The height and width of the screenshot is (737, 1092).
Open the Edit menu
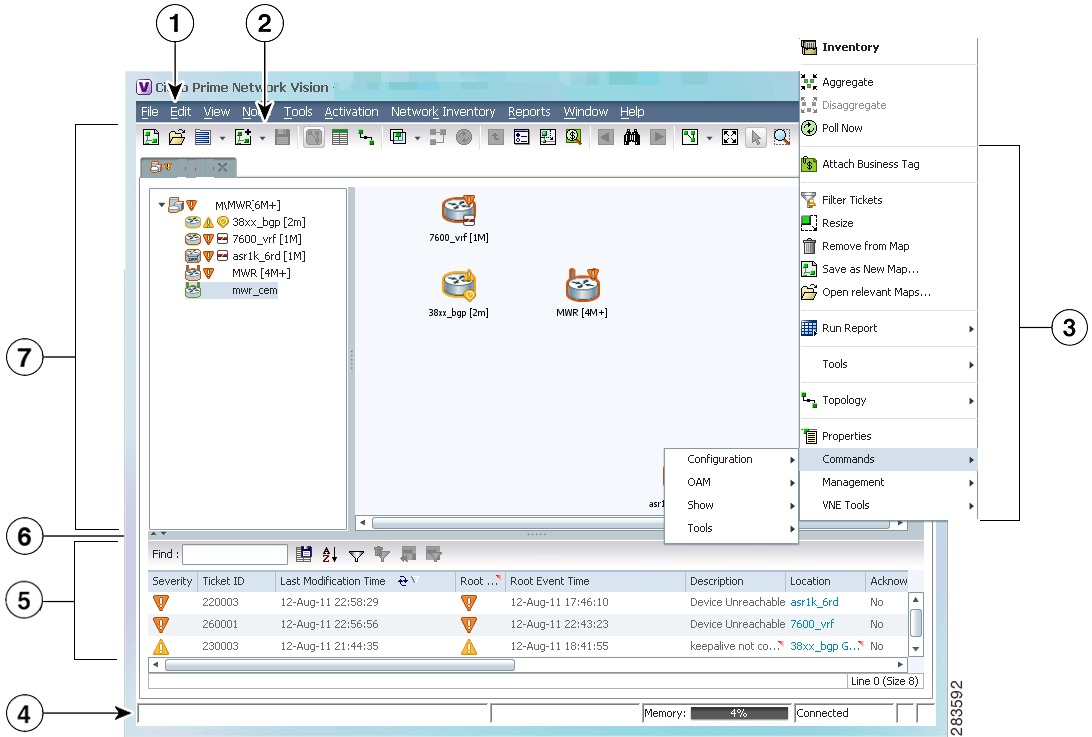click(x=180, y=111)
